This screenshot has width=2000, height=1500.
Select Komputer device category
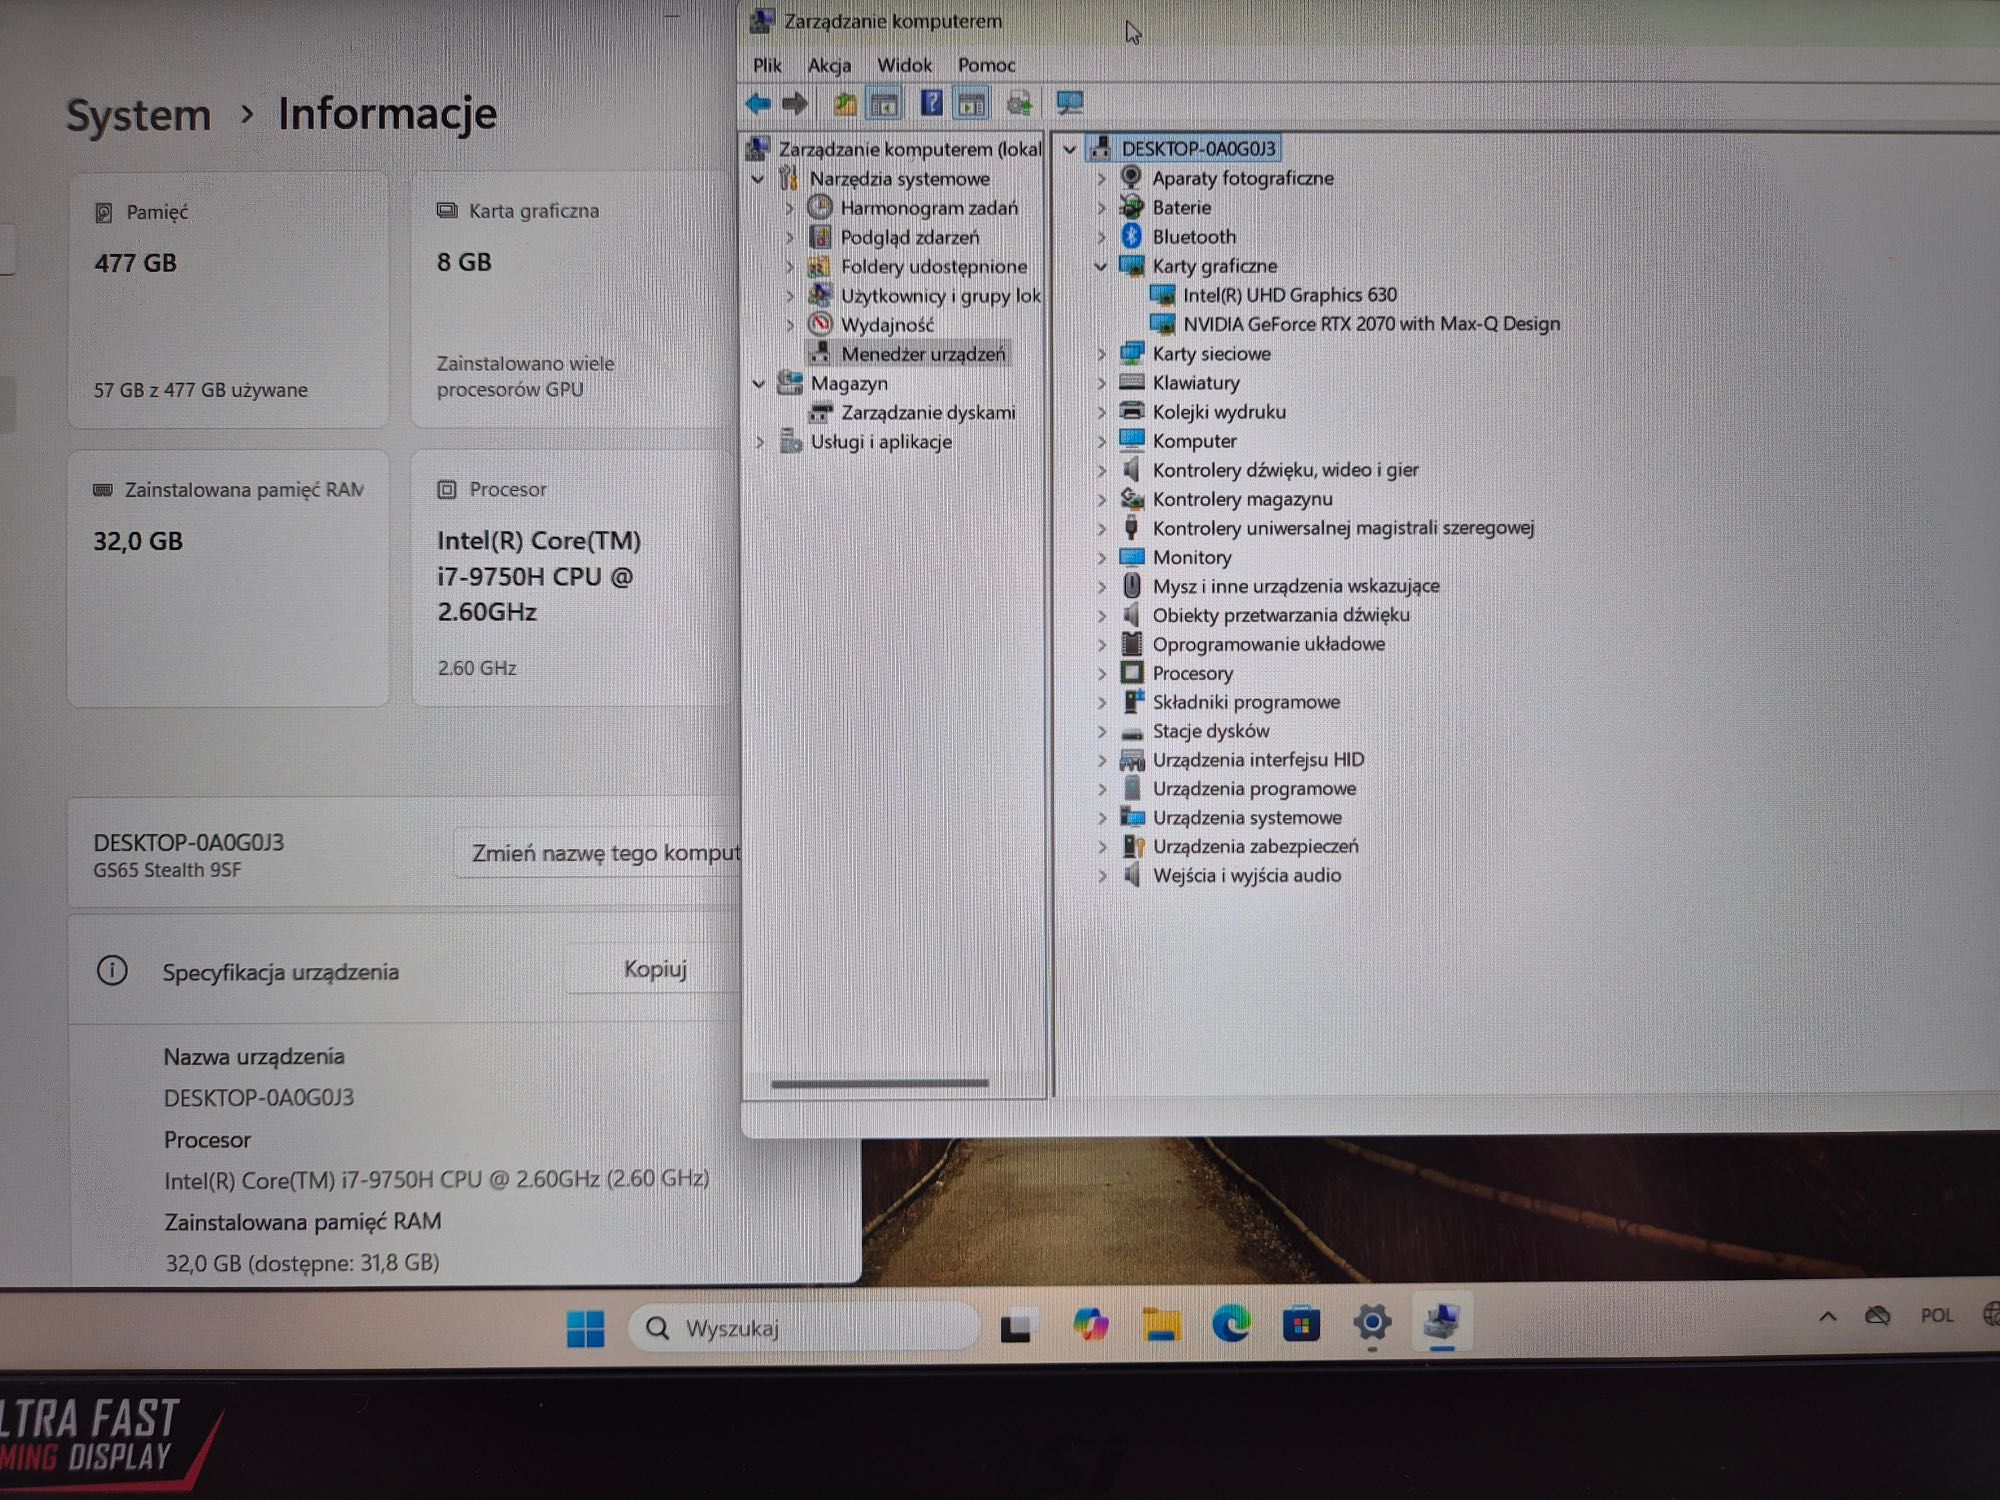tap(1194, 441)
